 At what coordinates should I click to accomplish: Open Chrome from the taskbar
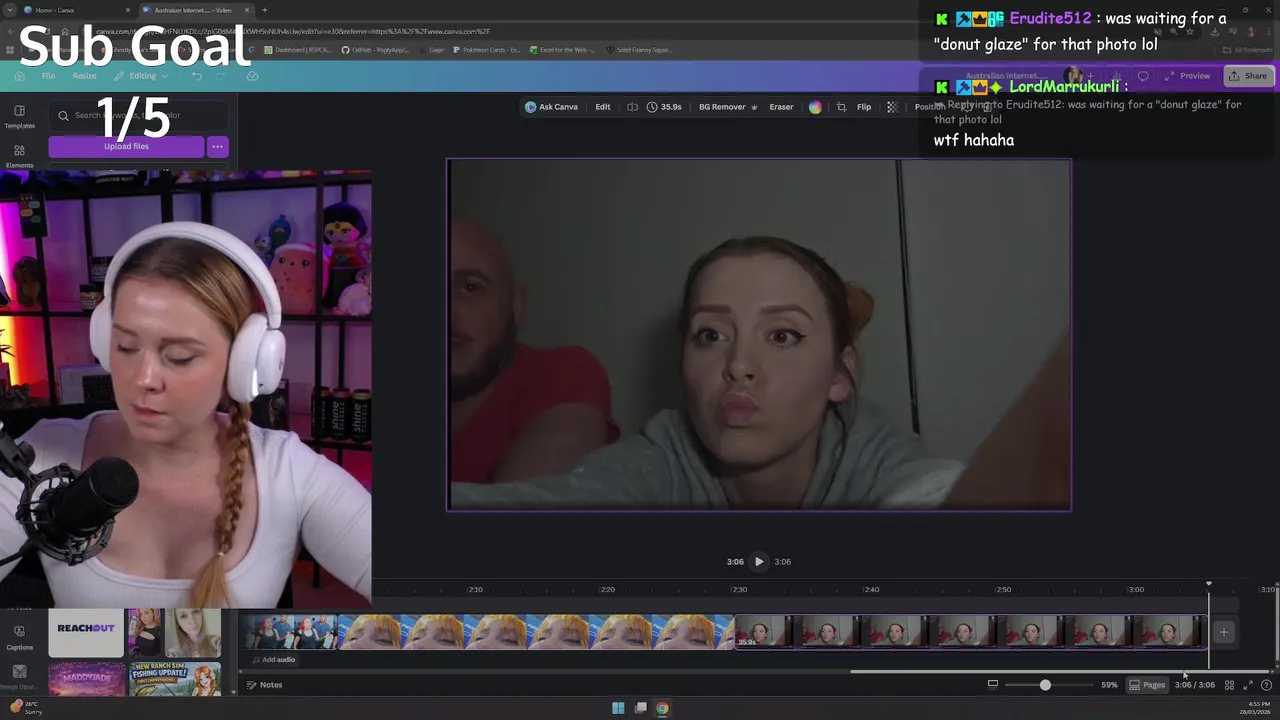(662, 708)
